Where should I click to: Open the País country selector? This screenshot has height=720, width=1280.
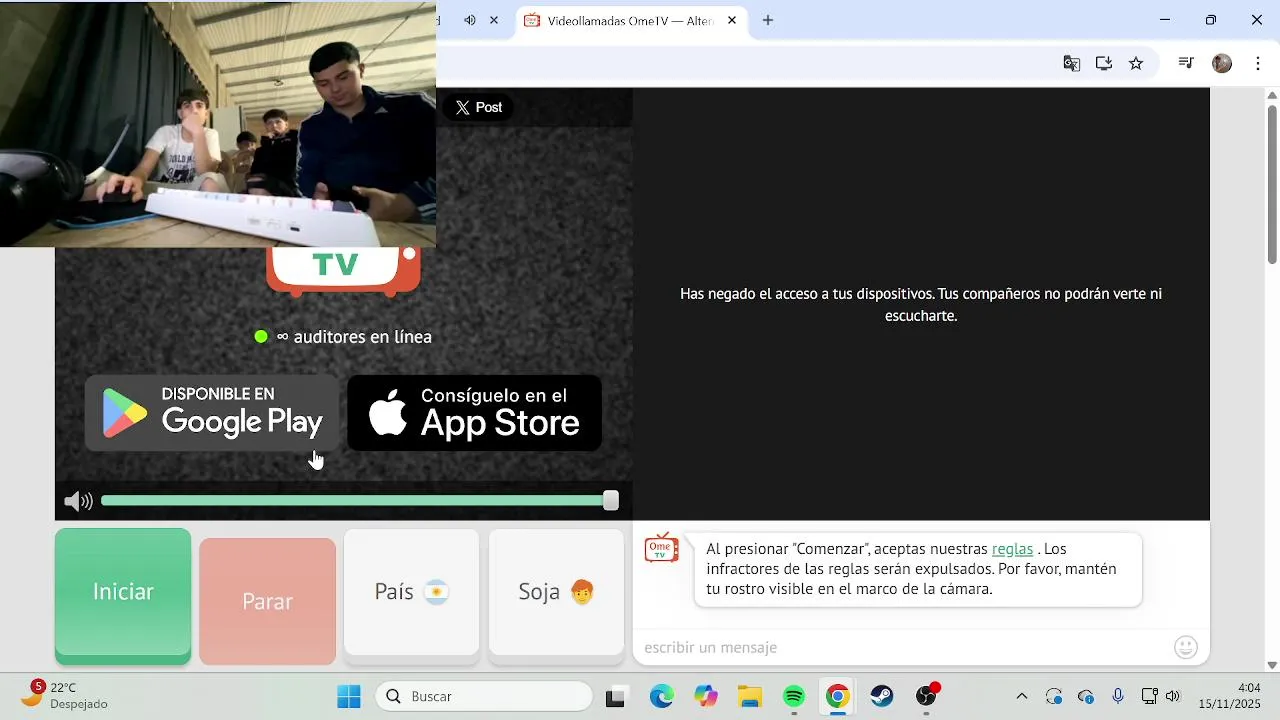pos(411,594)
